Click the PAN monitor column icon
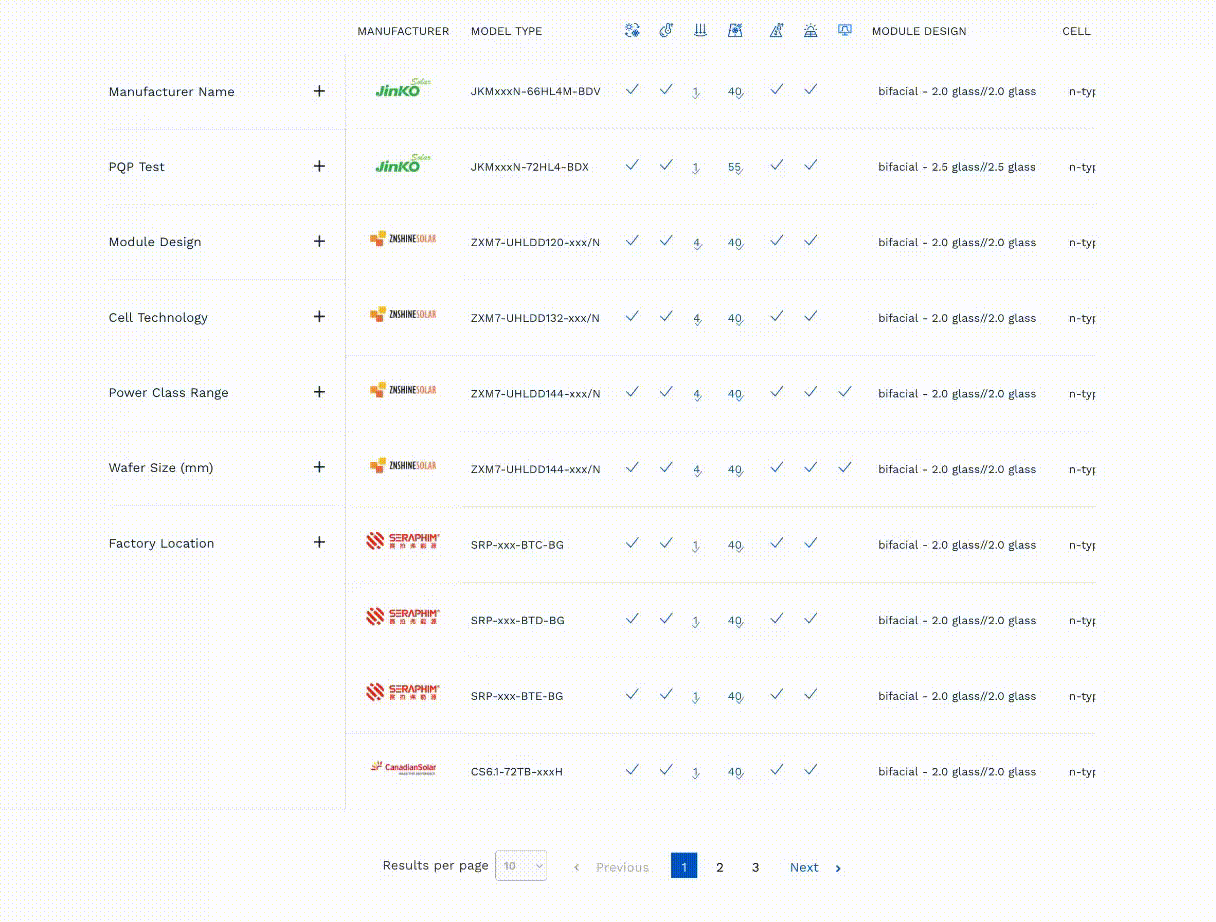The width and height of the screenshot is (1216, 922). (x=845, y=31)
